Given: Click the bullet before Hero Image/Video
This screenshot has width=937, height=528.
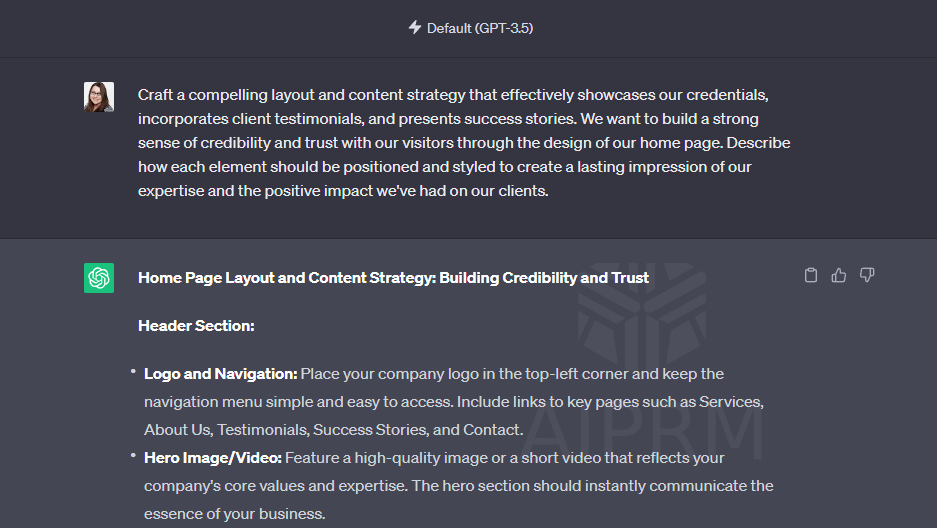Looking at the screenshot, I should pos(133,456).
